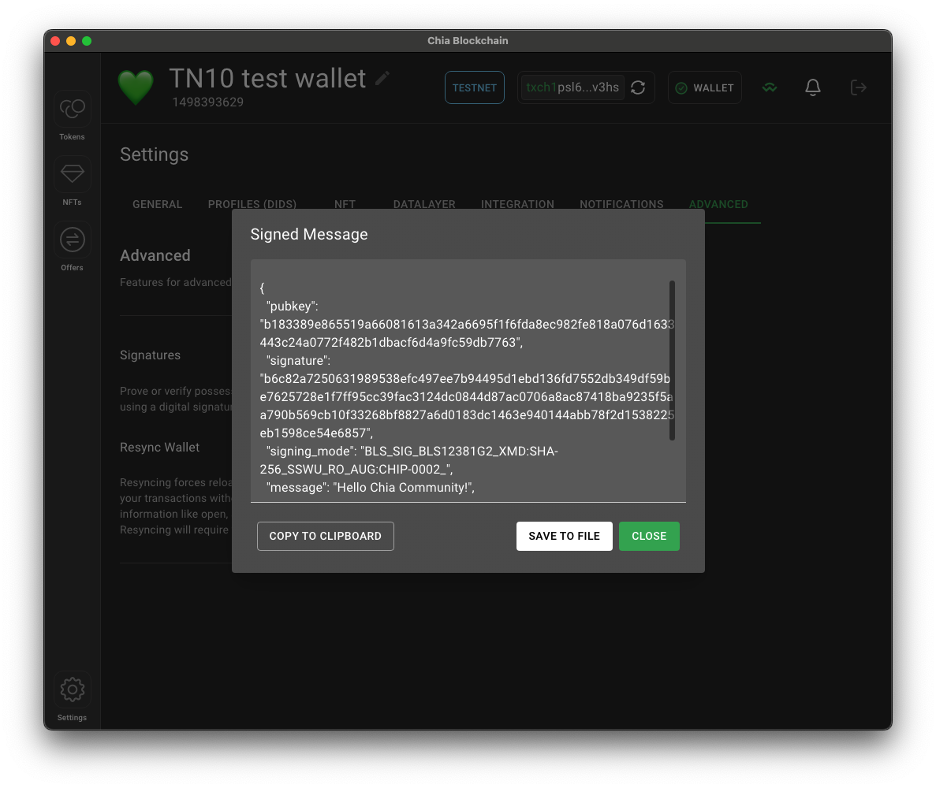936x788 pixels.
Task: Switch to the NFT settings tab
Action: click(x=345, y=204)
